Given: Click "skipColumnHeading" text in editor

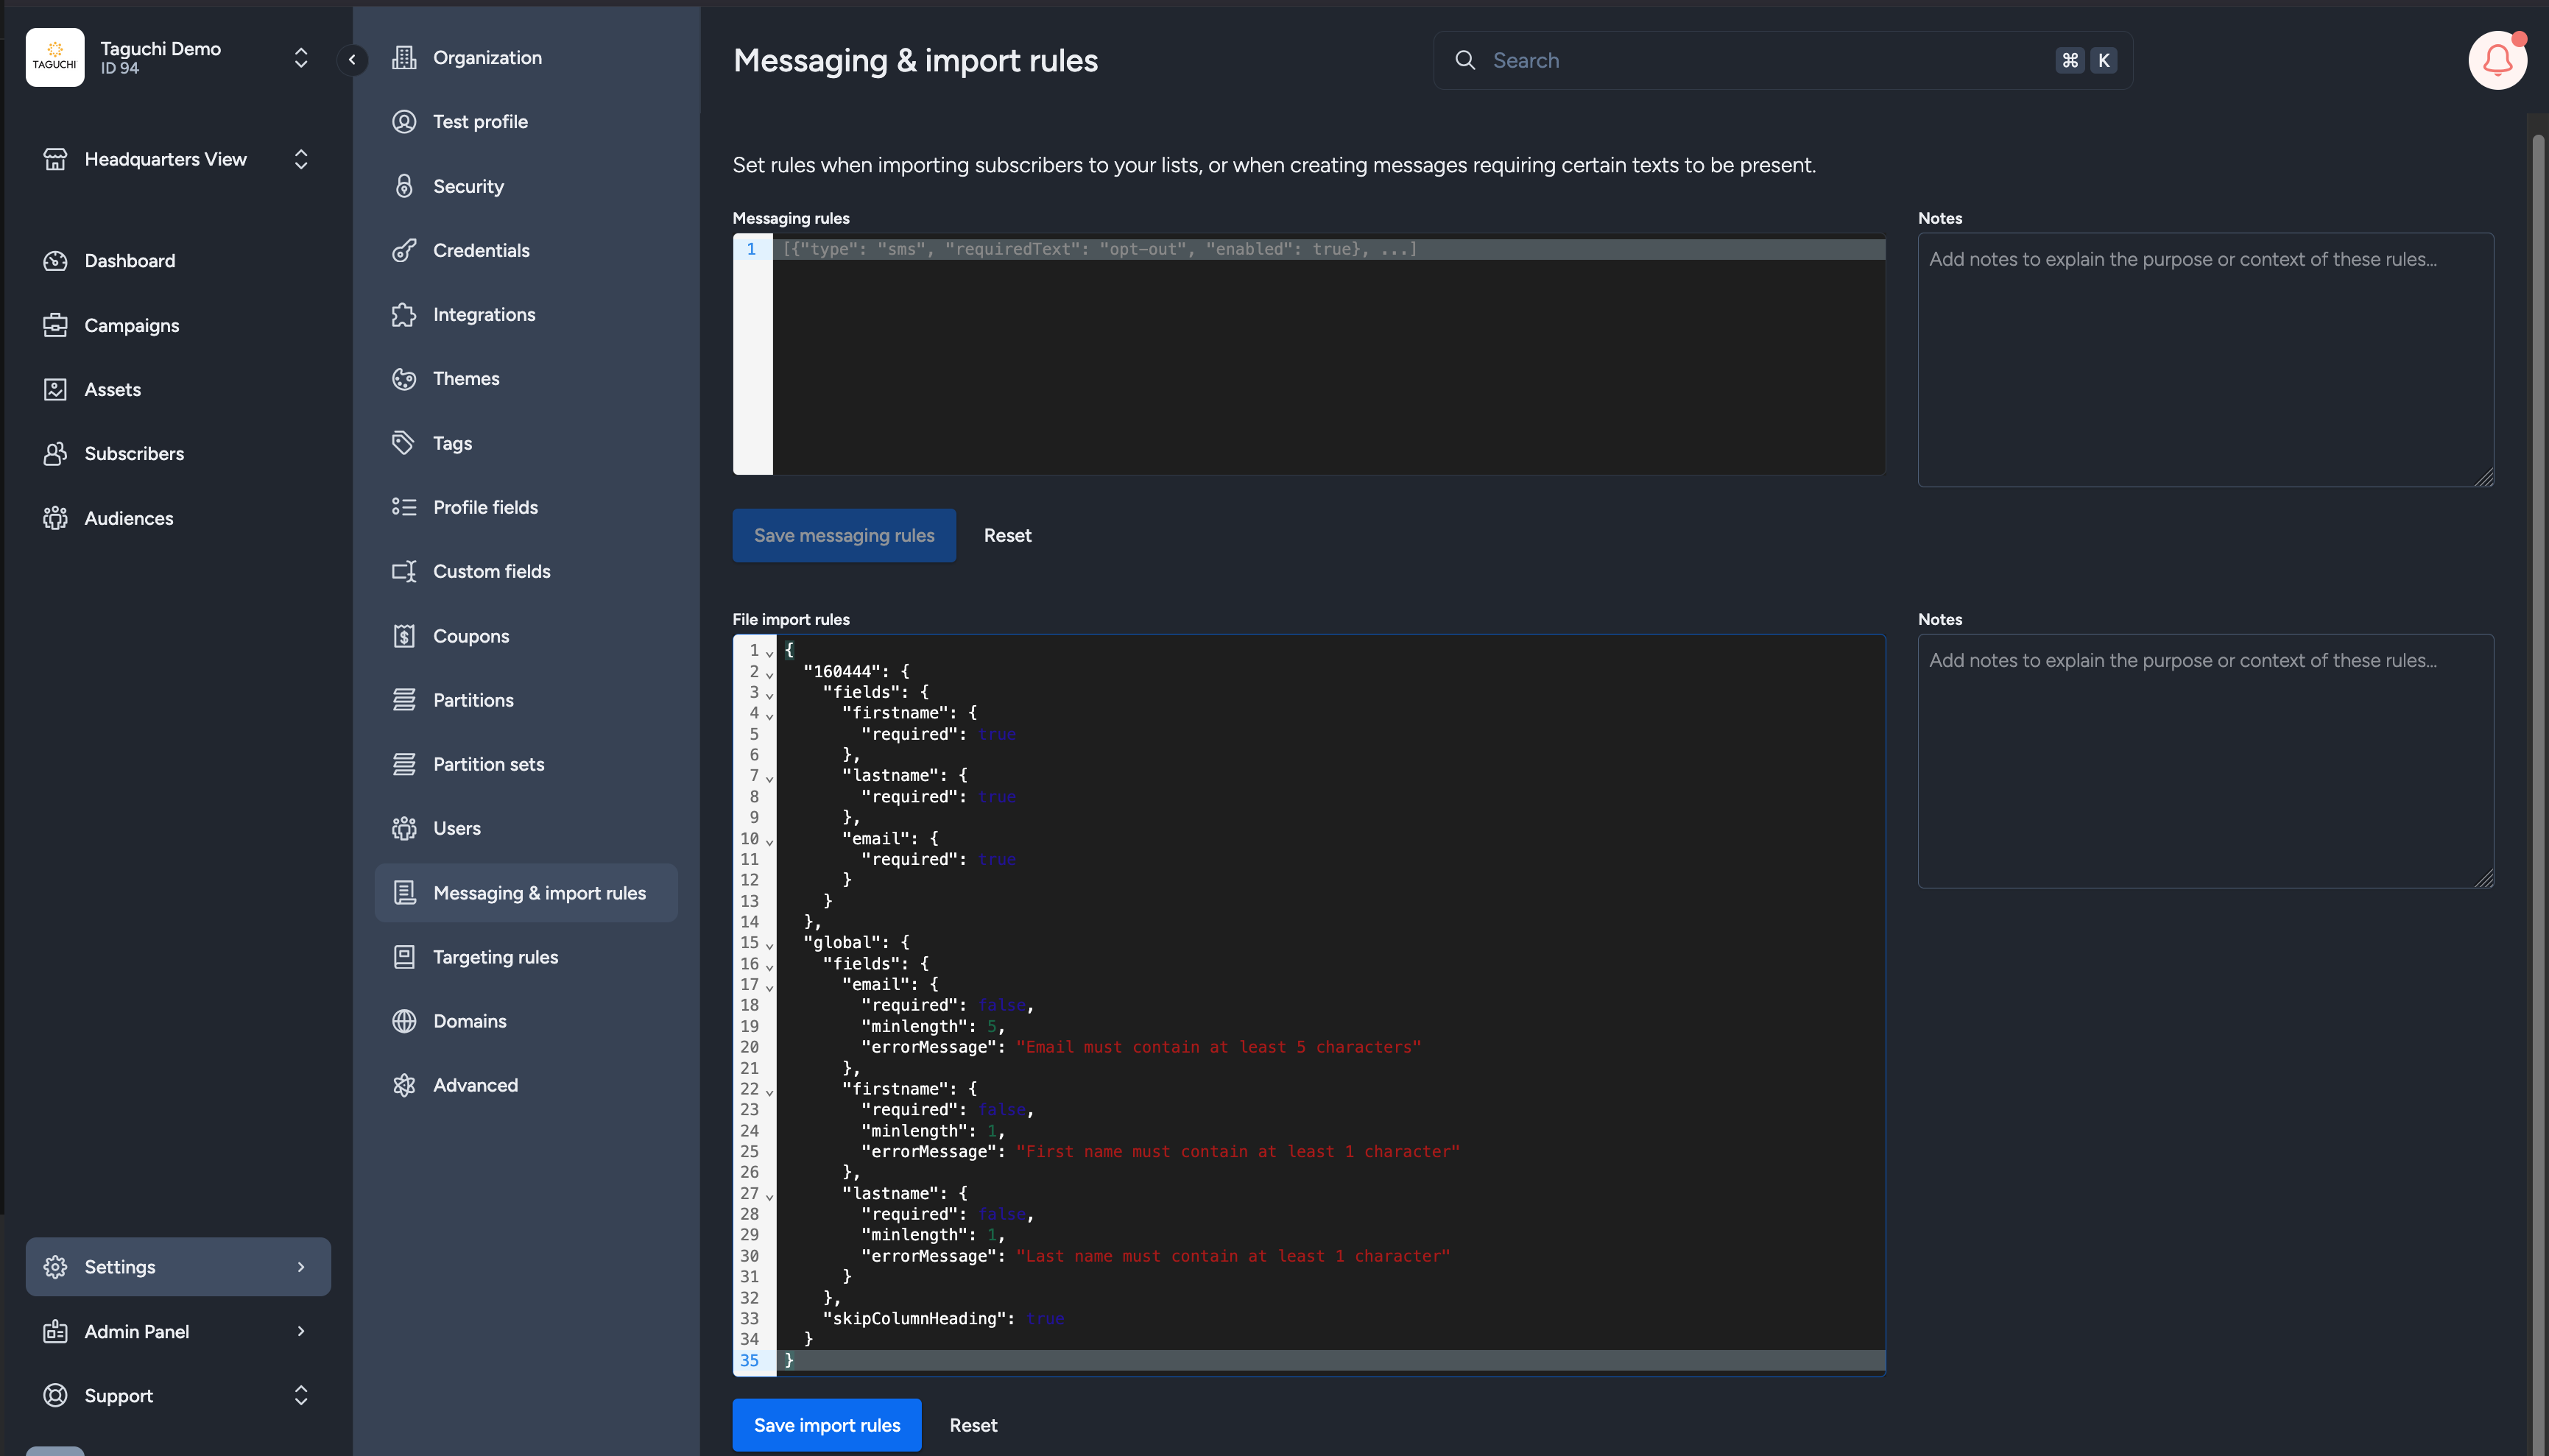Looking at the screenshot, I should click(x=914, y=1318).
